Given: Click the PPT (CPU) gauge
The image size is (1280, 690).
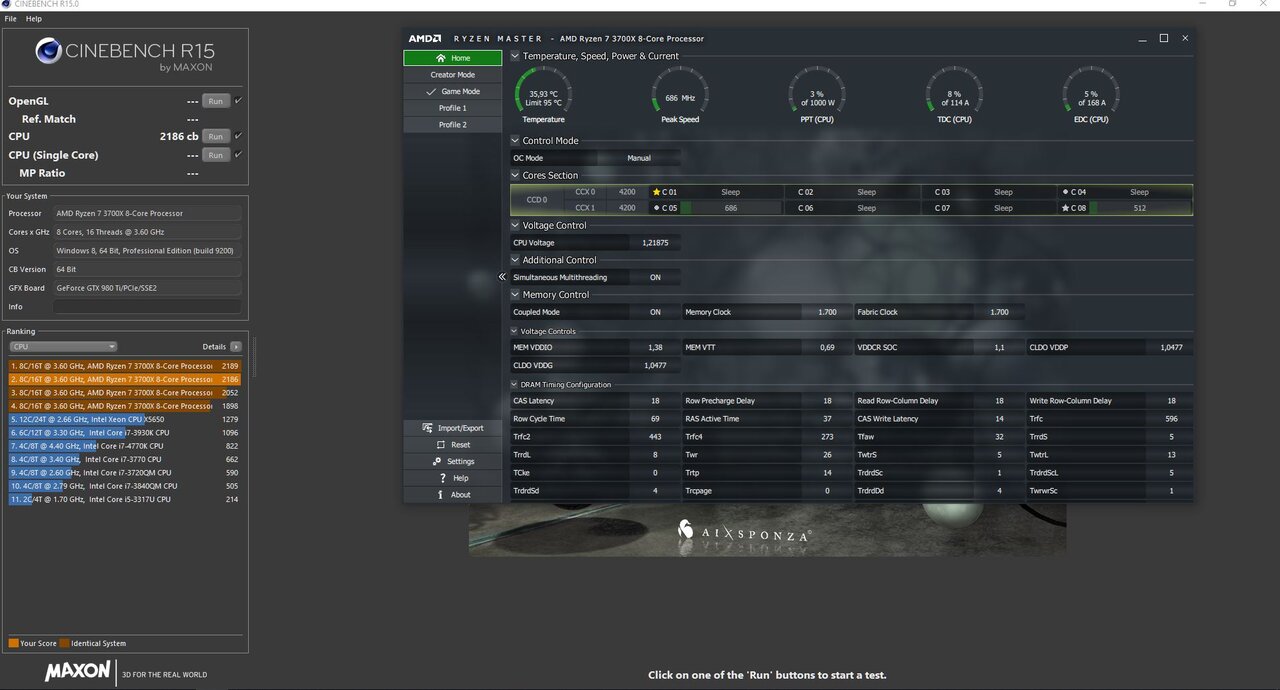Looking at the screenshot, I should tap(817, 95).
